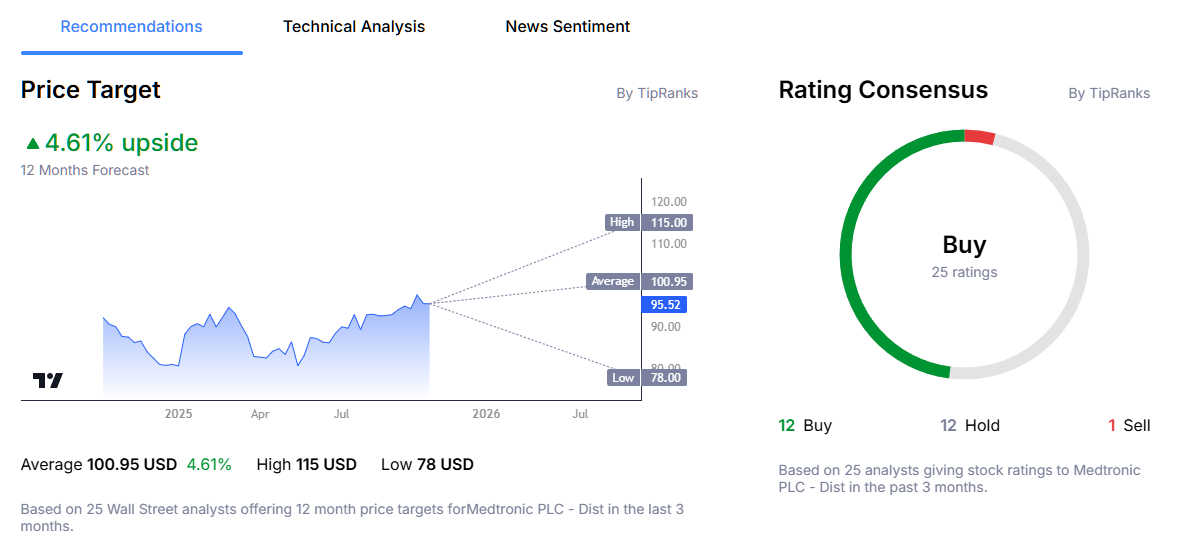Click the TradingView logo icon on chart
This screenshot has height=549, width=1184.
48,381
